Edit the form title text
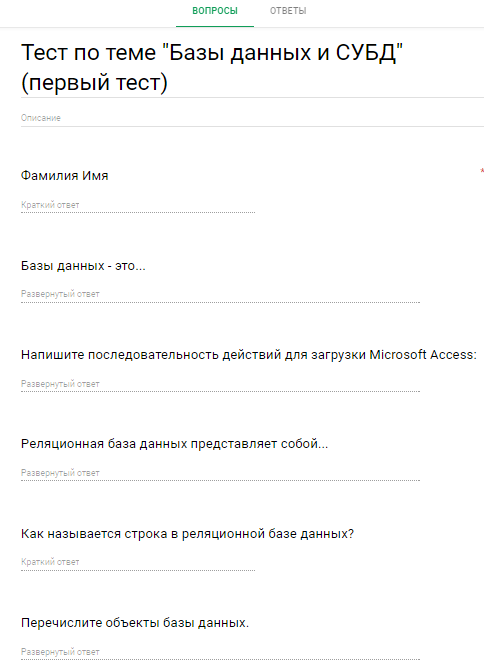This screenshot has height=669, width=484. (212, 67)
